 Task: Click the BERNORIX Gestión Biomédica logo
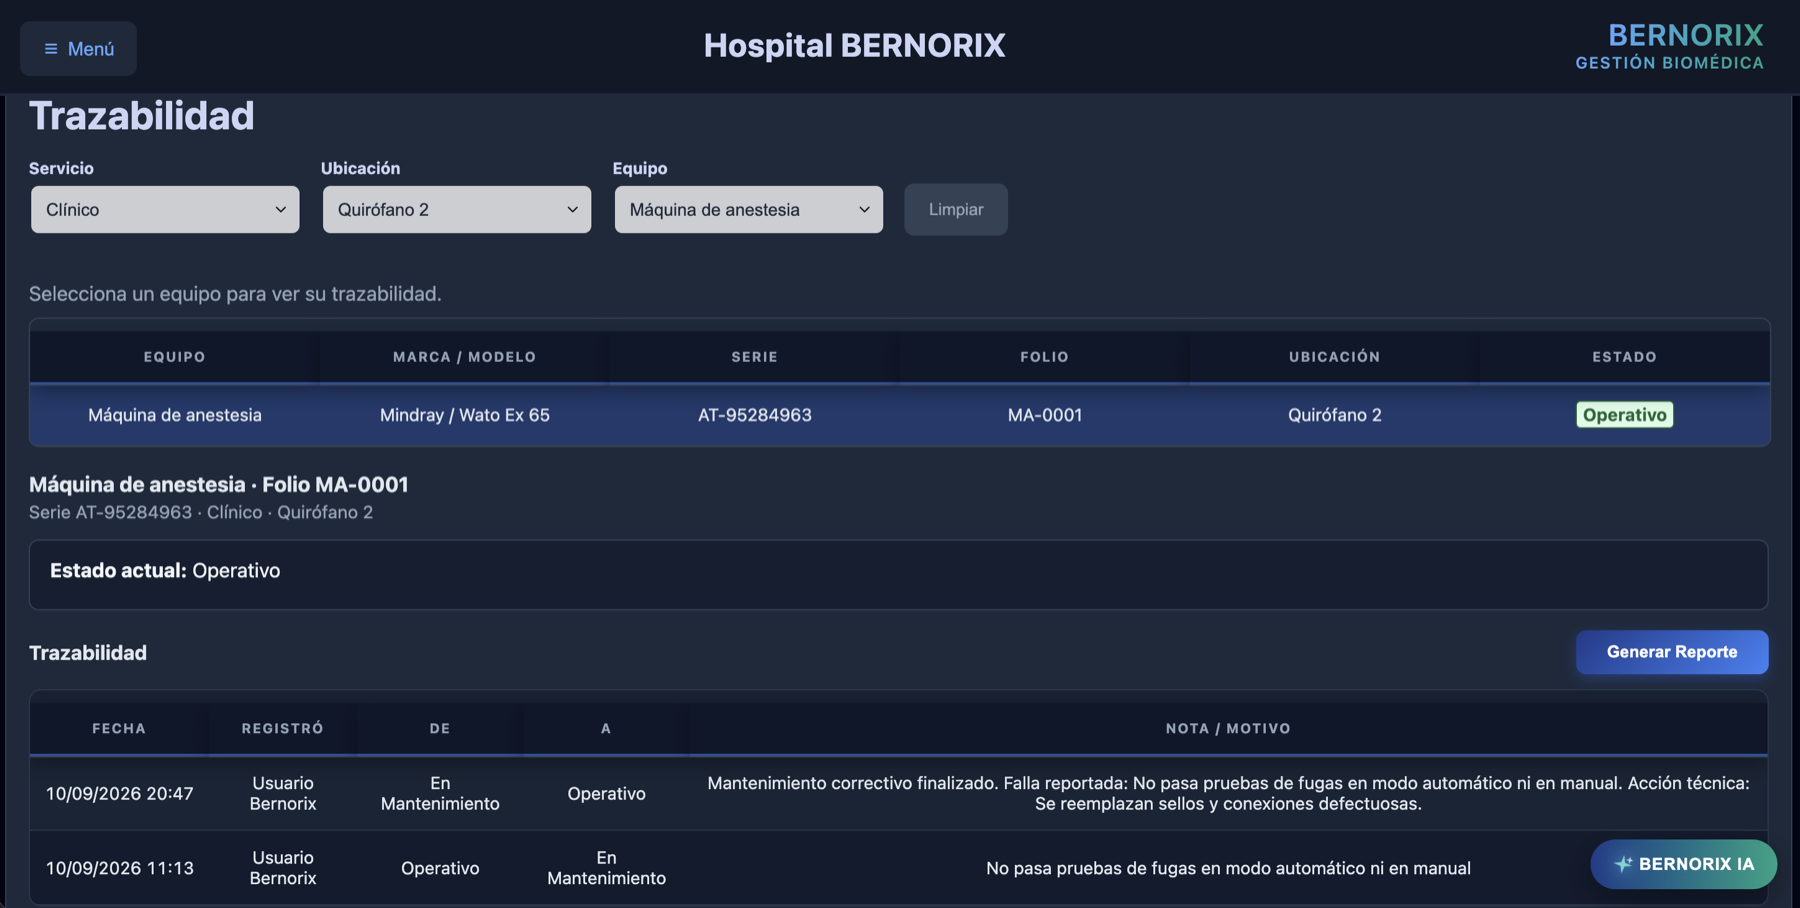[1669, 47]
